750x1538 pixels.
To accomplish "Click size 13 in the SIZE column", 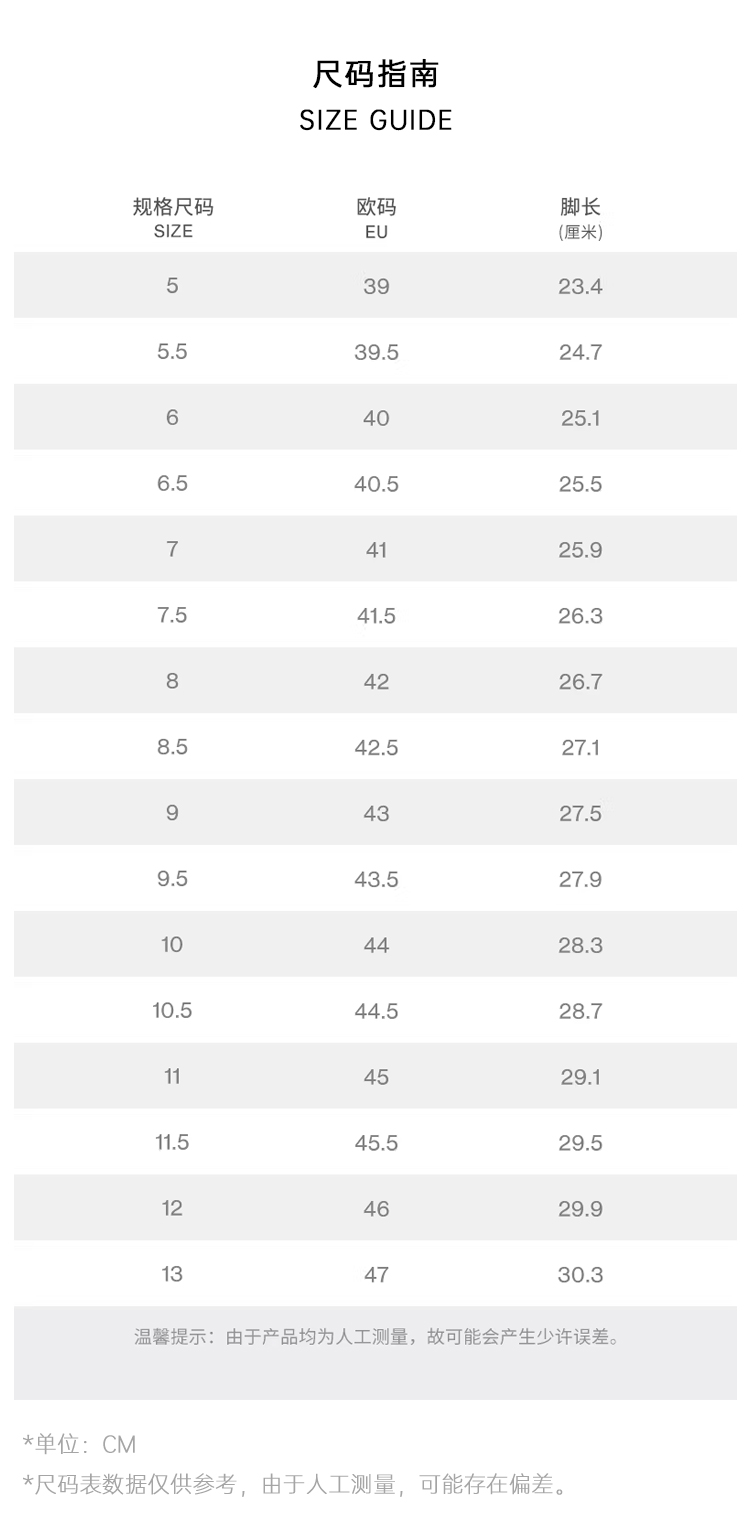I will pyautogui.click(x=172, y=1274).
